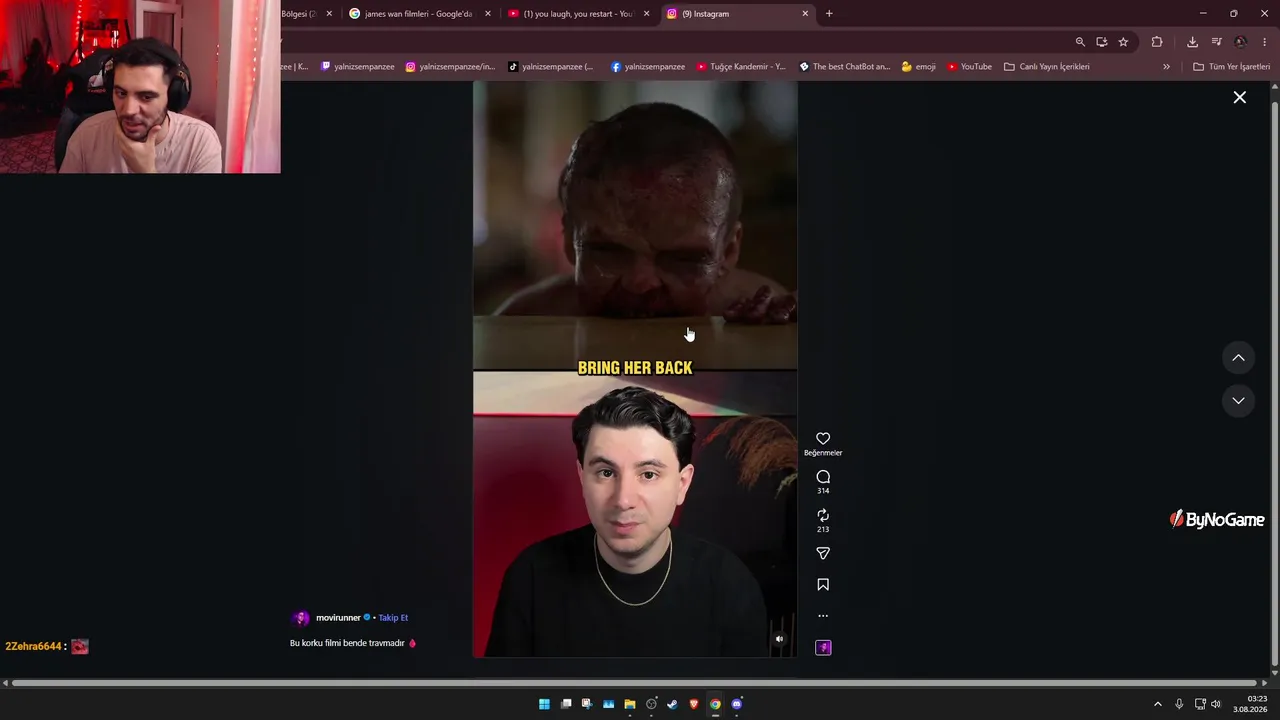Switch to the 'you laugh, you restart' YouTube tab

click(577, 14)
